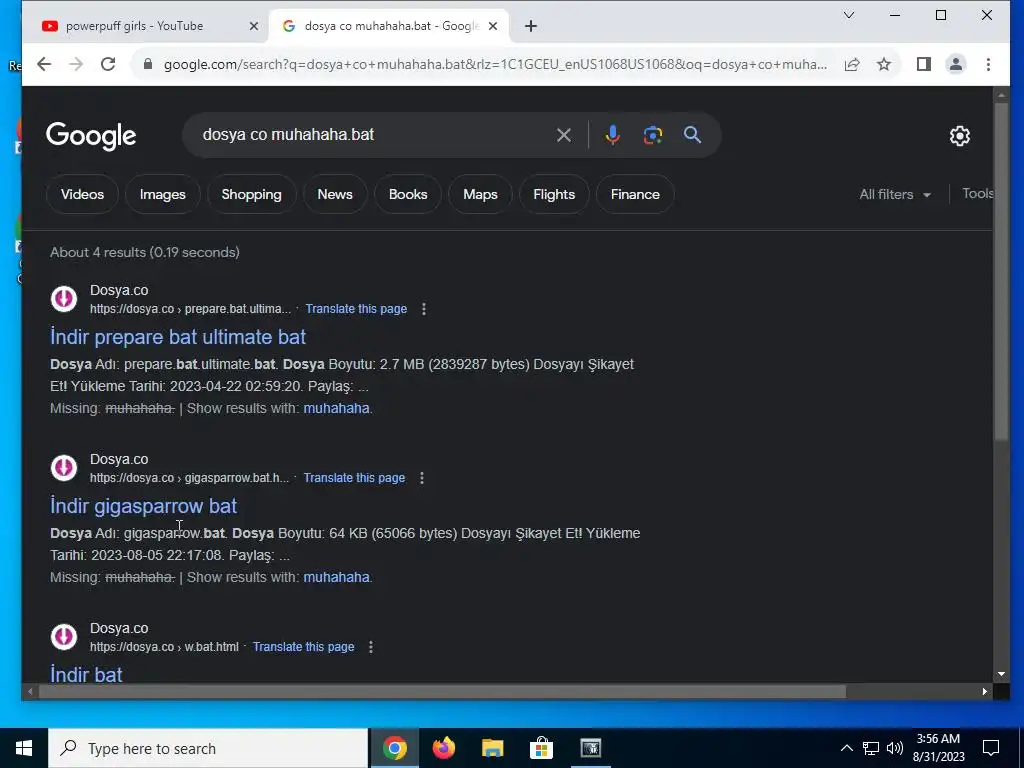Click the Google search text field
Screen dimensions: 1024x768
tap(372, 135)
